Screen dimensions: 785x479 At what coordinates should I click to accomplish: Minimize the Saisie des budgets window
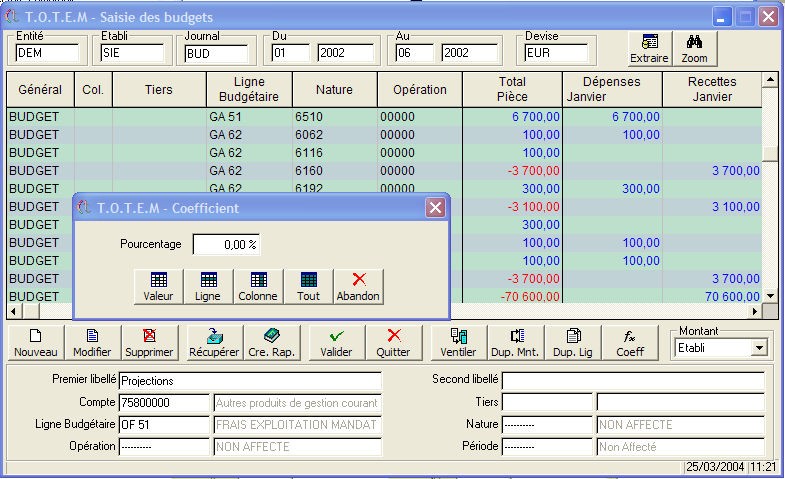722,17
